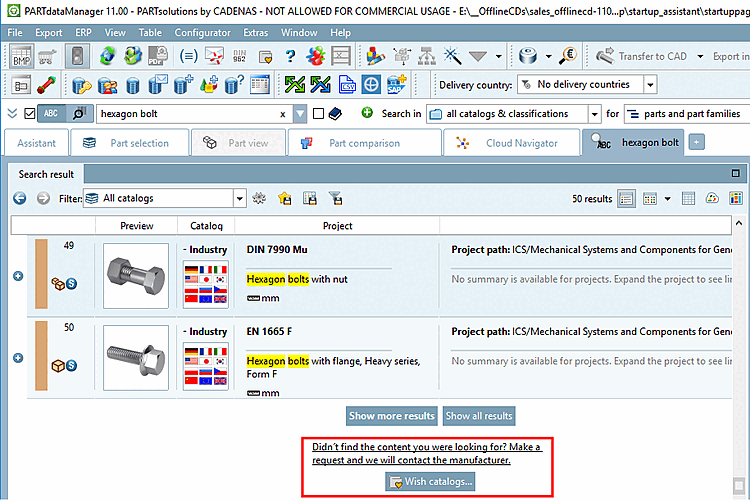
Task: Click the Show more results button
Action: pyautogui.click(x=392, y=416)
